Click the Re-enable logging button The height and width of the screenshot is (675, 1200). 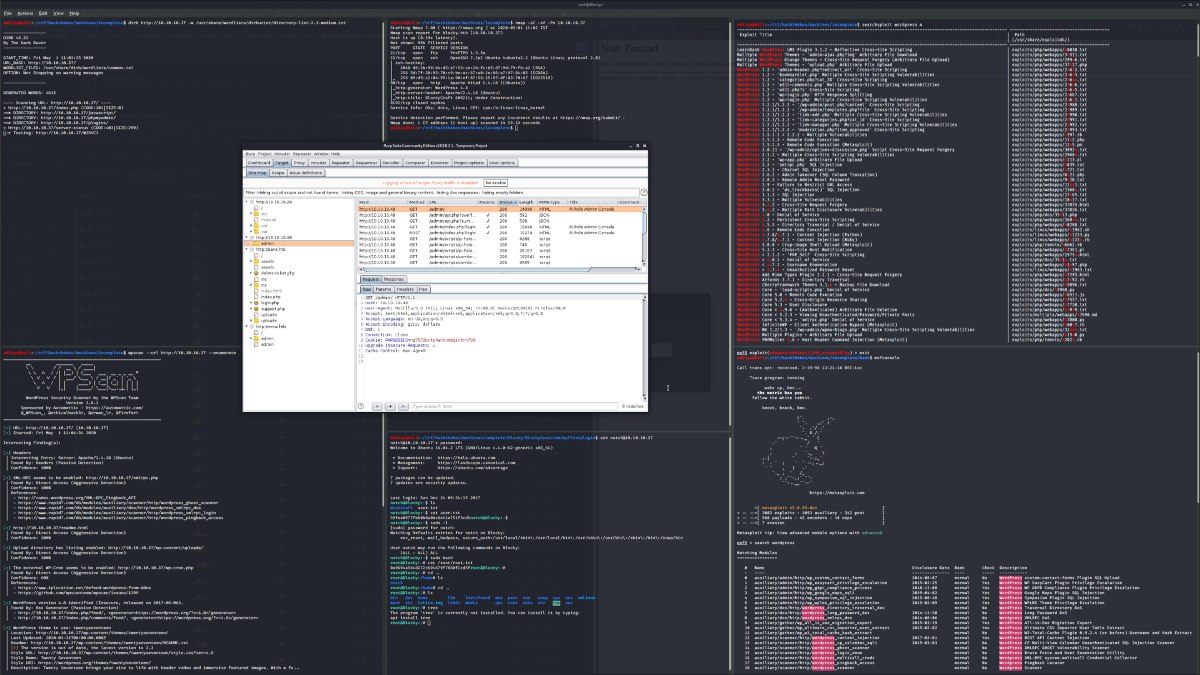click(496, 183)
